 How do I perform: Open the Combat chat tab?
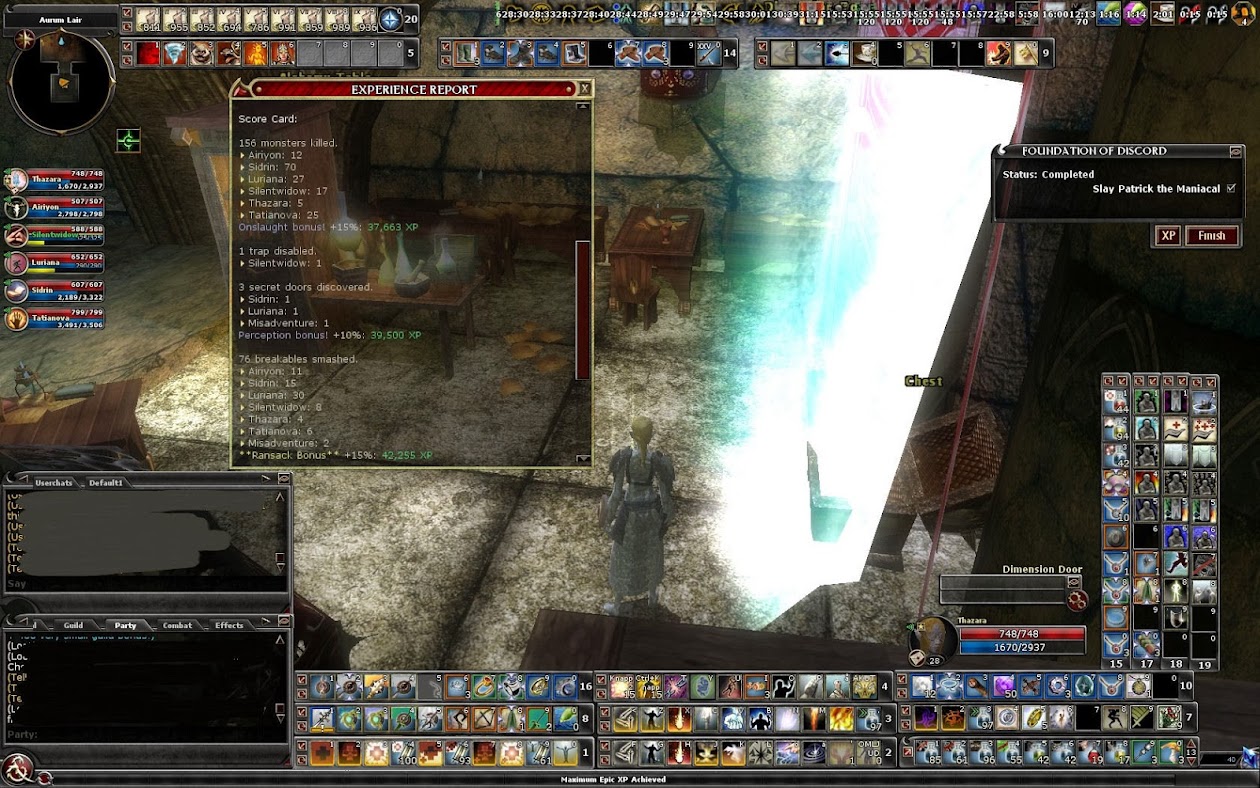[x=177, y=625]
